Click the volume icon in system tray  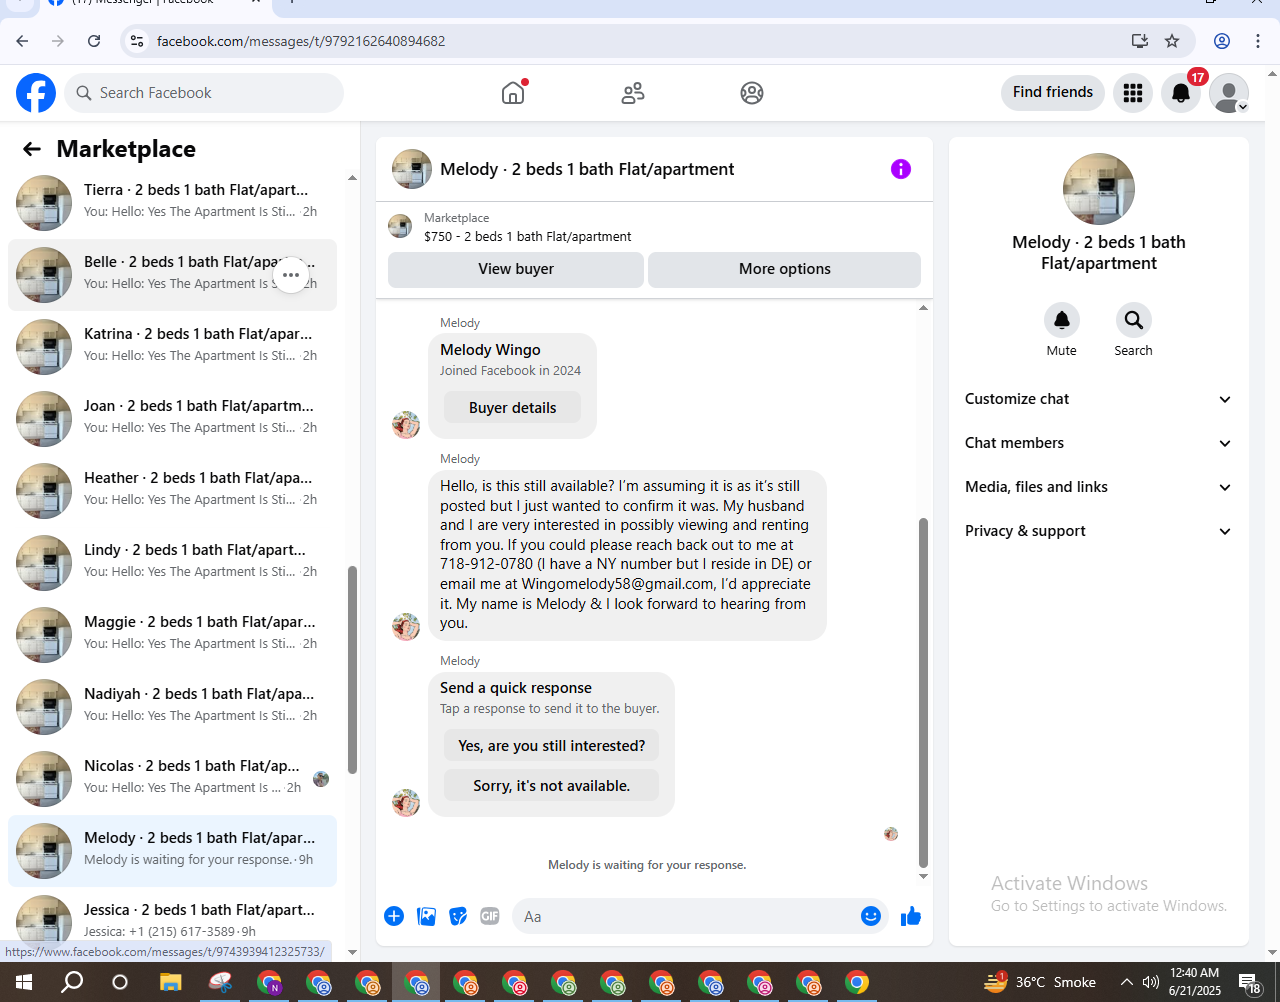click(x=1151, y=982)
